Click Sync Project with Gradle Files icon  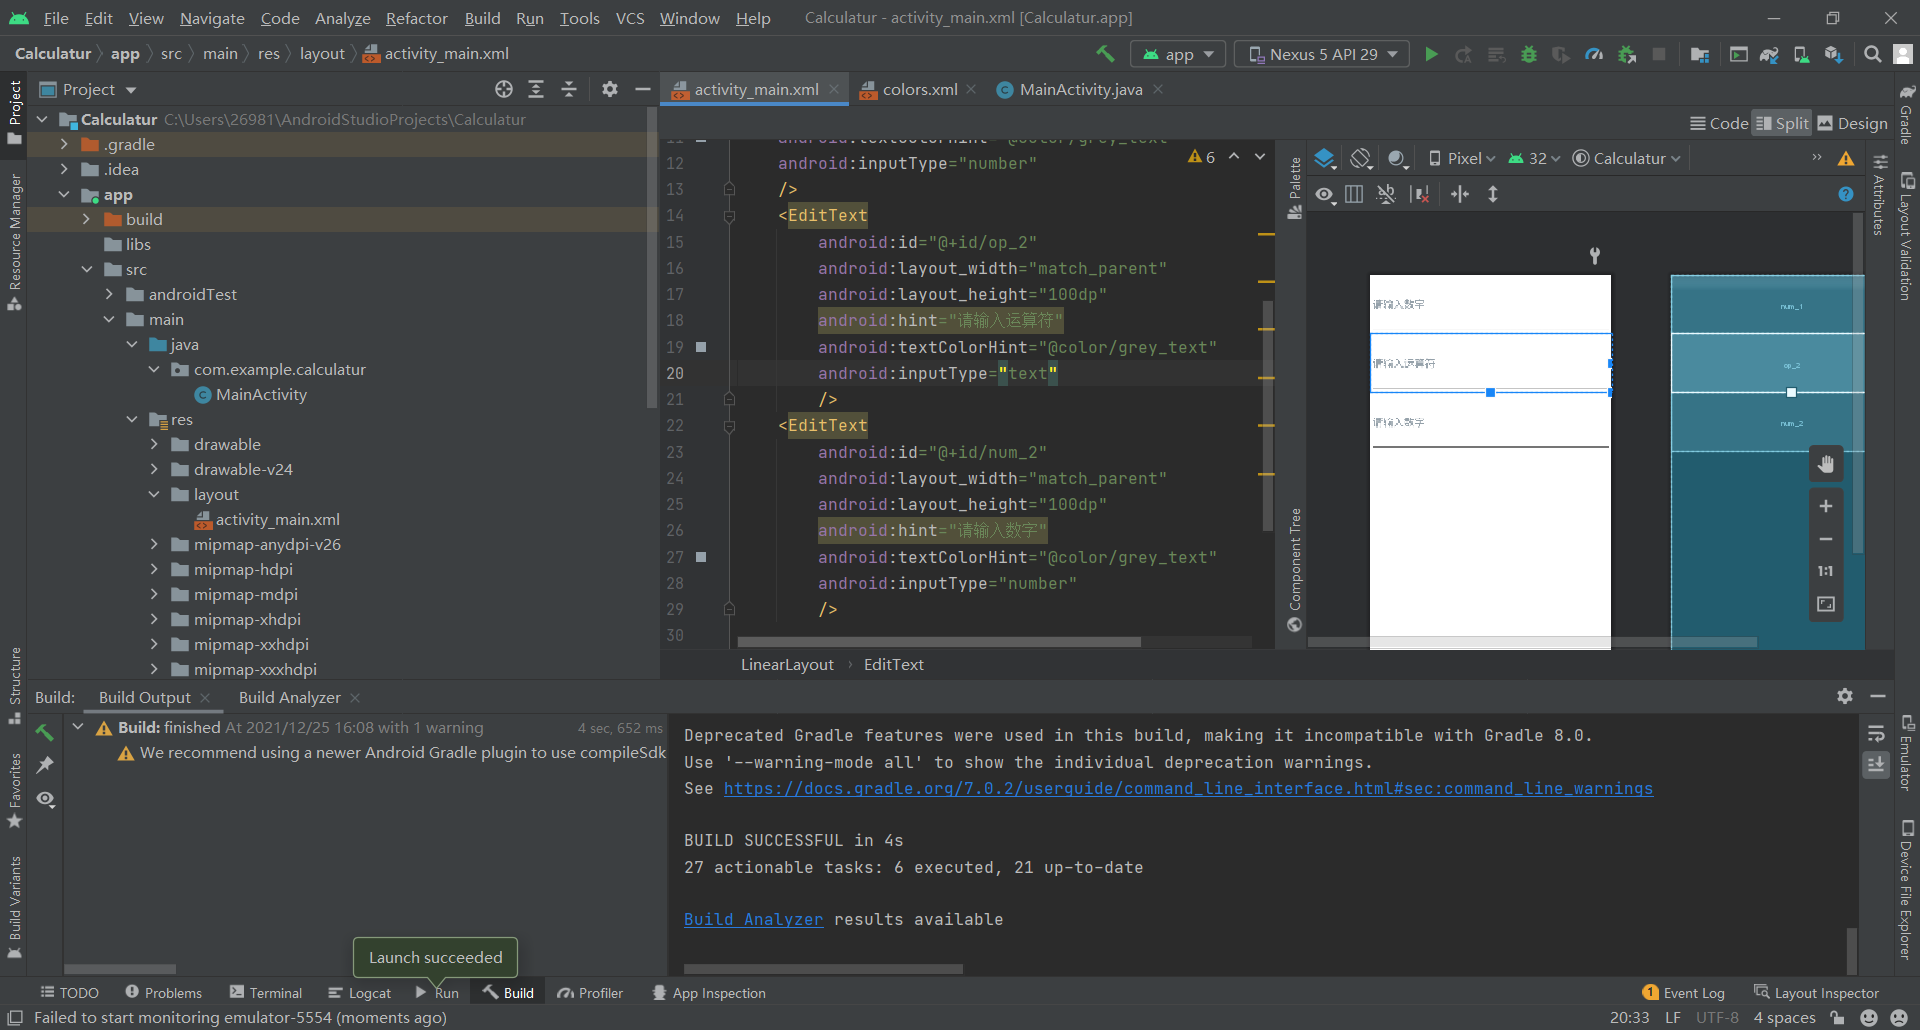coord(1769,54)
